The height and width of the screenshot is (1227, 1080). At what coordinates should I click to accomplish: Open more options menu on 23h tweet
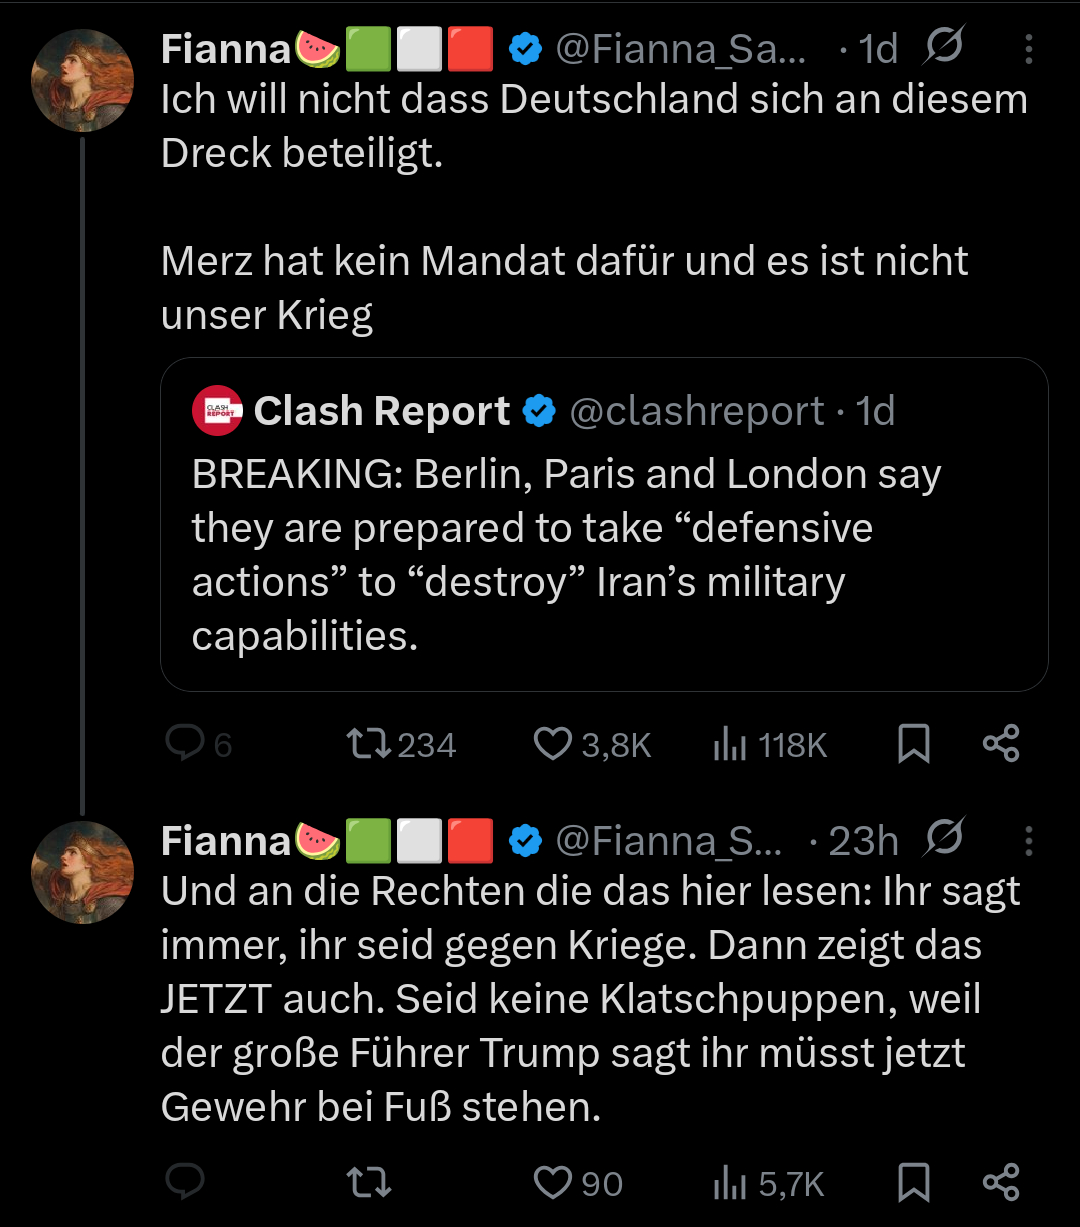(1028, 841)
